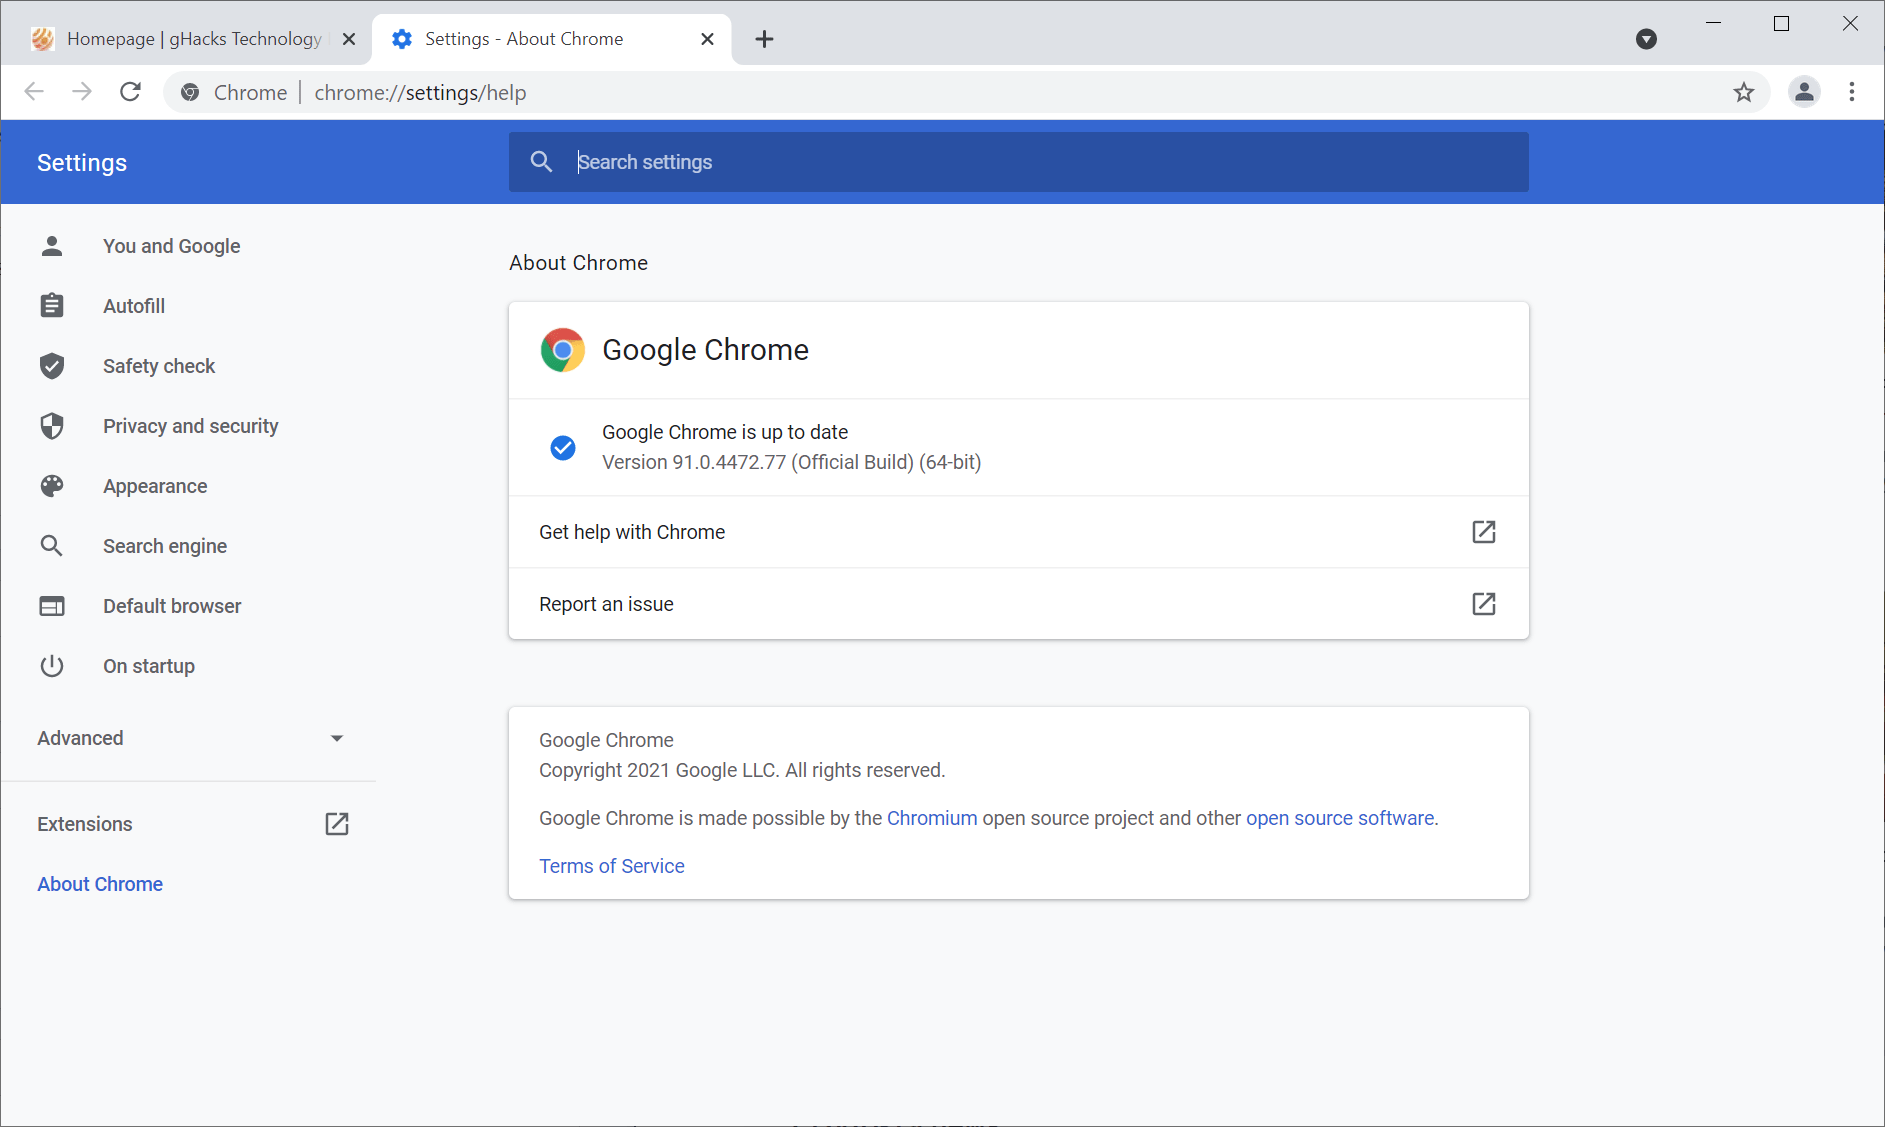Click the search magnifier icon in settings bar

541,162
